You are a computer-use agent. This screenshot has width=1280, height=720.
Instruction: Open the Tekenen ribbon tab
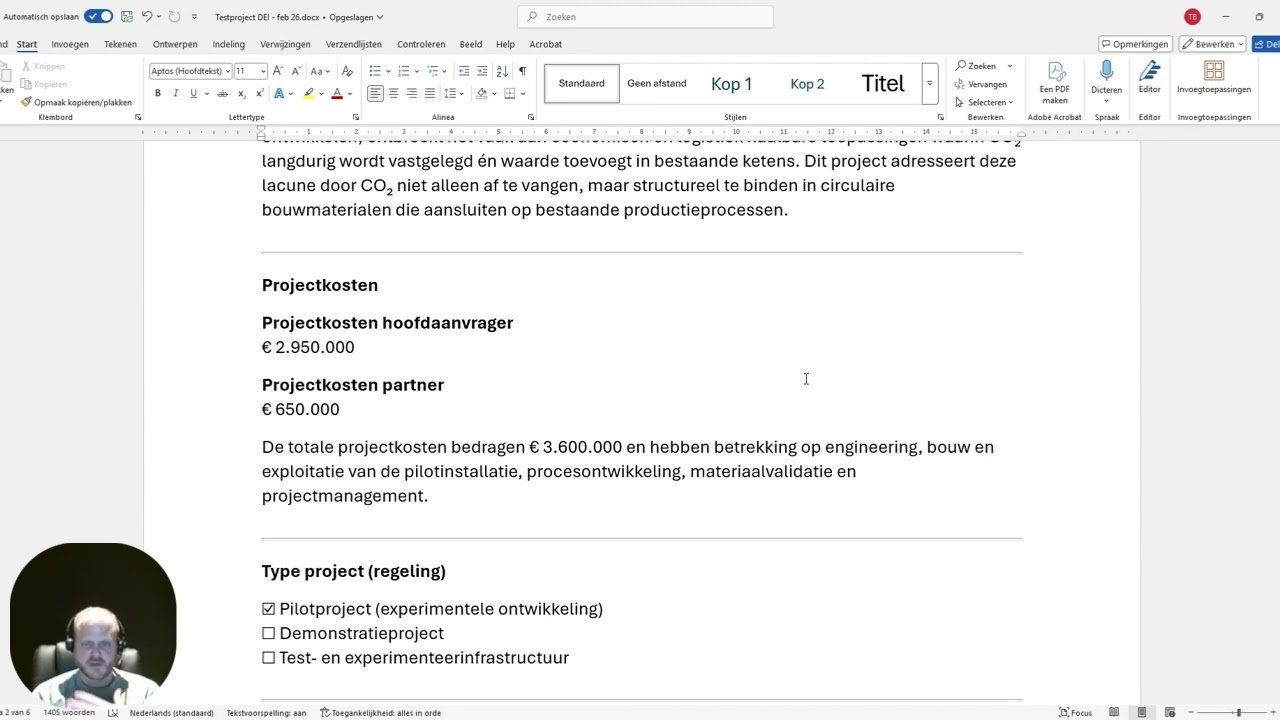click(120, 44)
